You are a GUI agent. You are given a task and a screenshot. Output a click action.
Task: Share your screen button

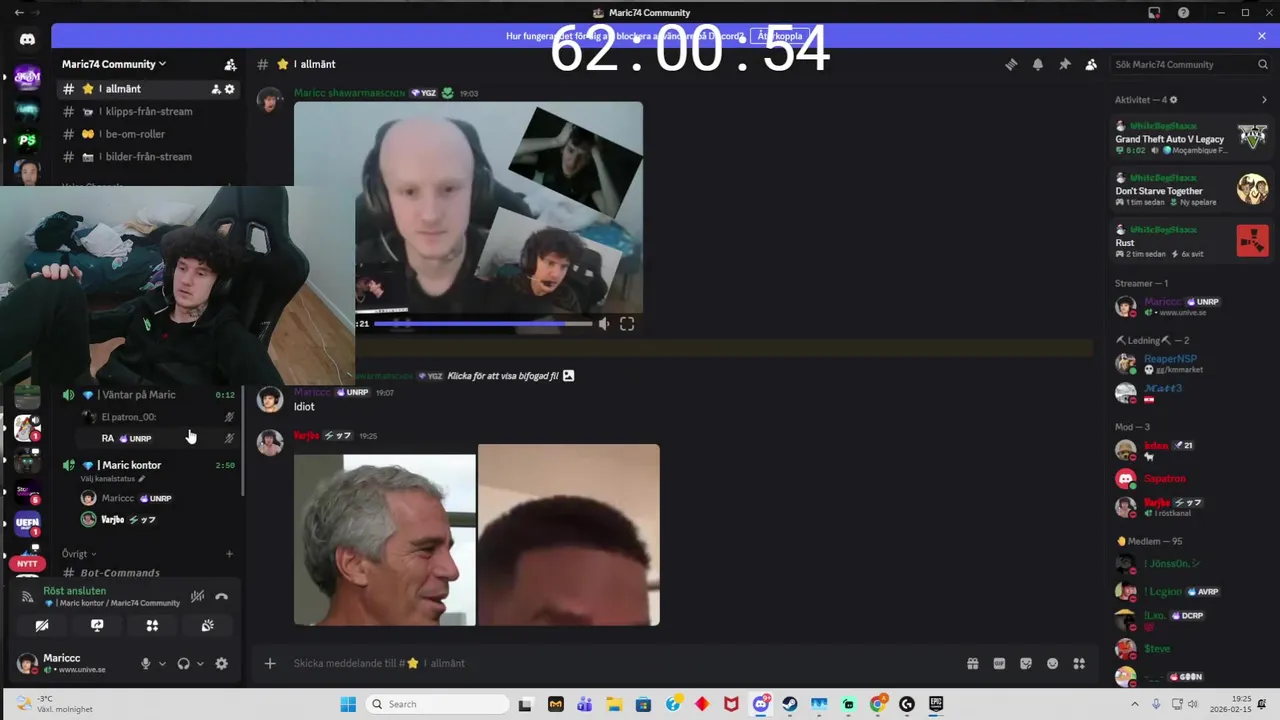(97, 625)
